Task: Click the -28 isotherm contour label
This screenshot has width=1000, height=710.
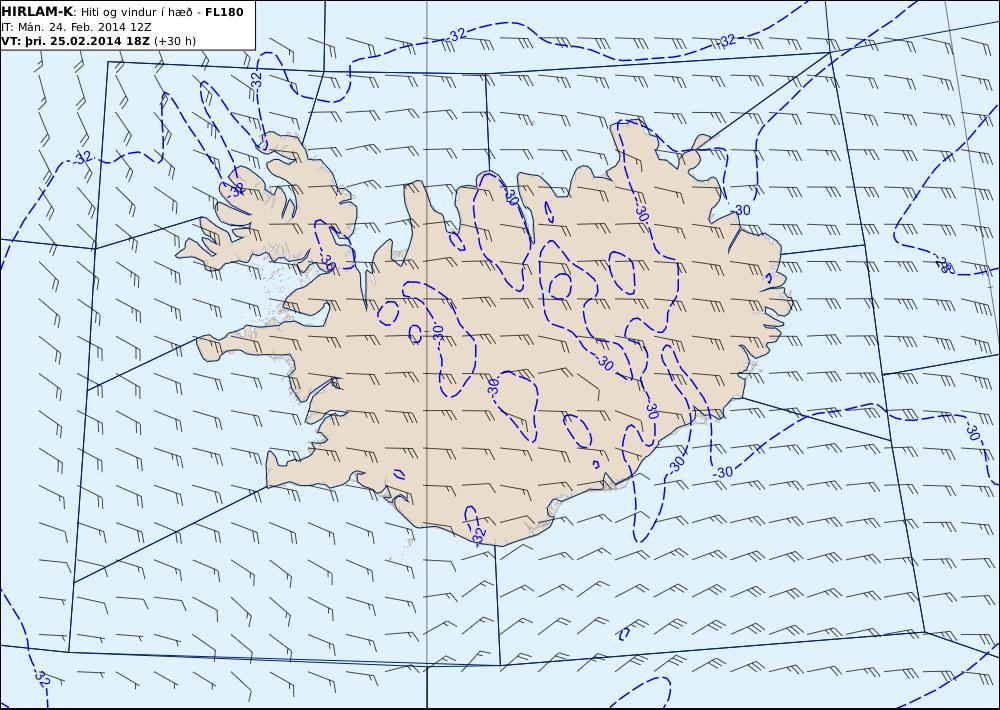Action: (943, 264)
